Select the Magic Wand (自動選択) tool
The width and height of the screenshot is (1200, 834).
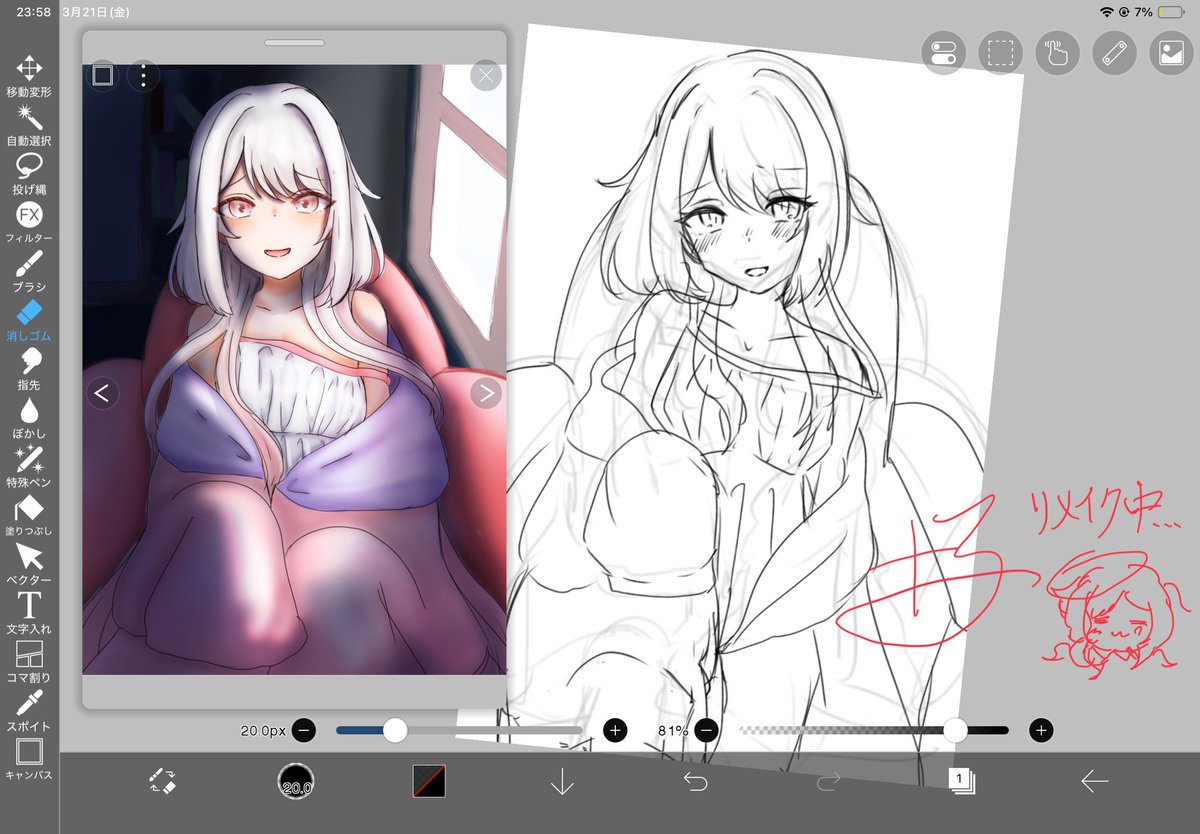(29, 125)
